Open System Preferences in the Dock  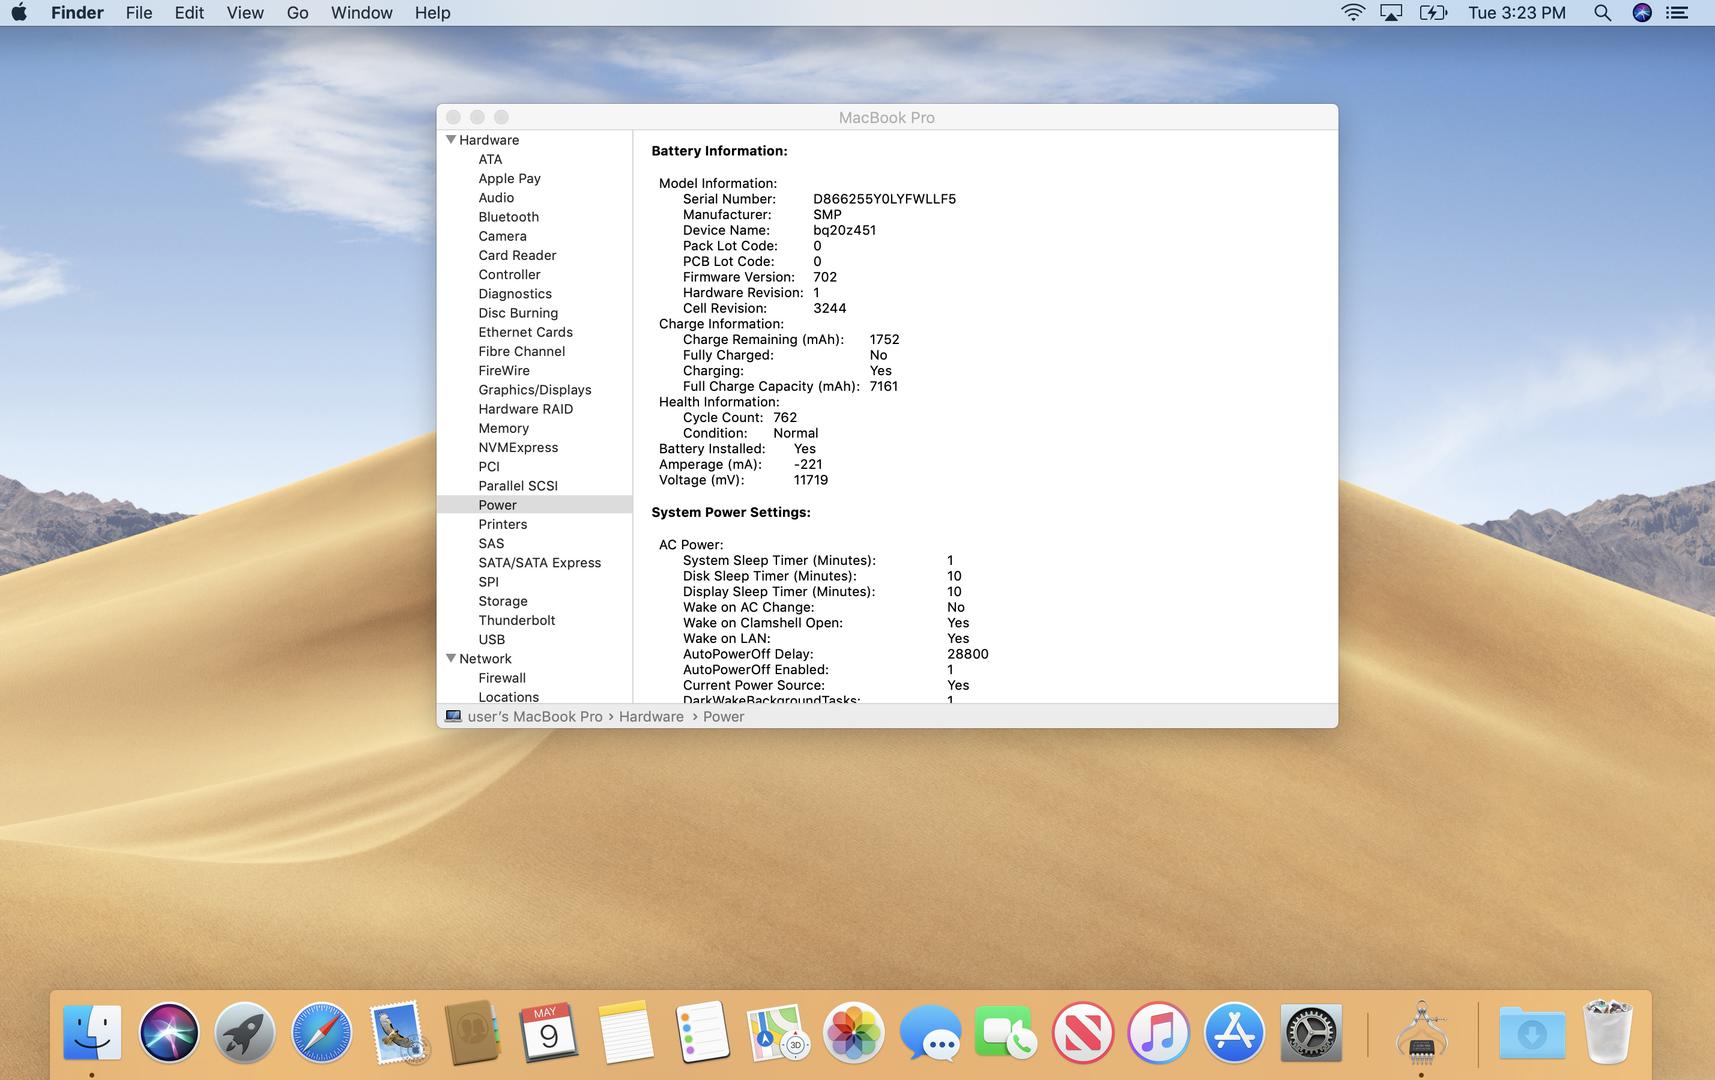pyautogui.click(x=1310, y=1033)
